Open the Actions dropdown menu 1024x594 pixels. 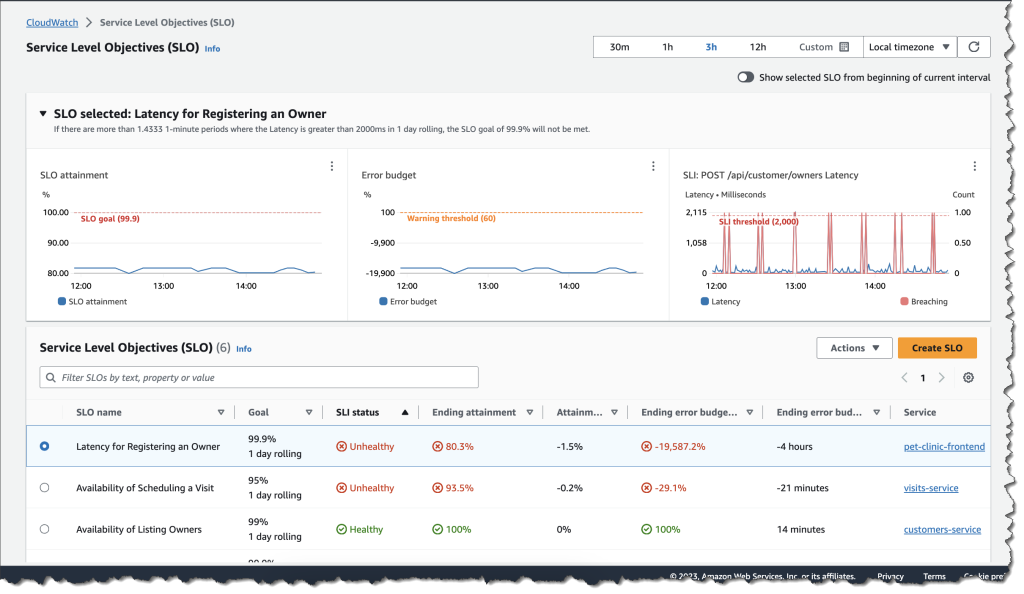854,348
